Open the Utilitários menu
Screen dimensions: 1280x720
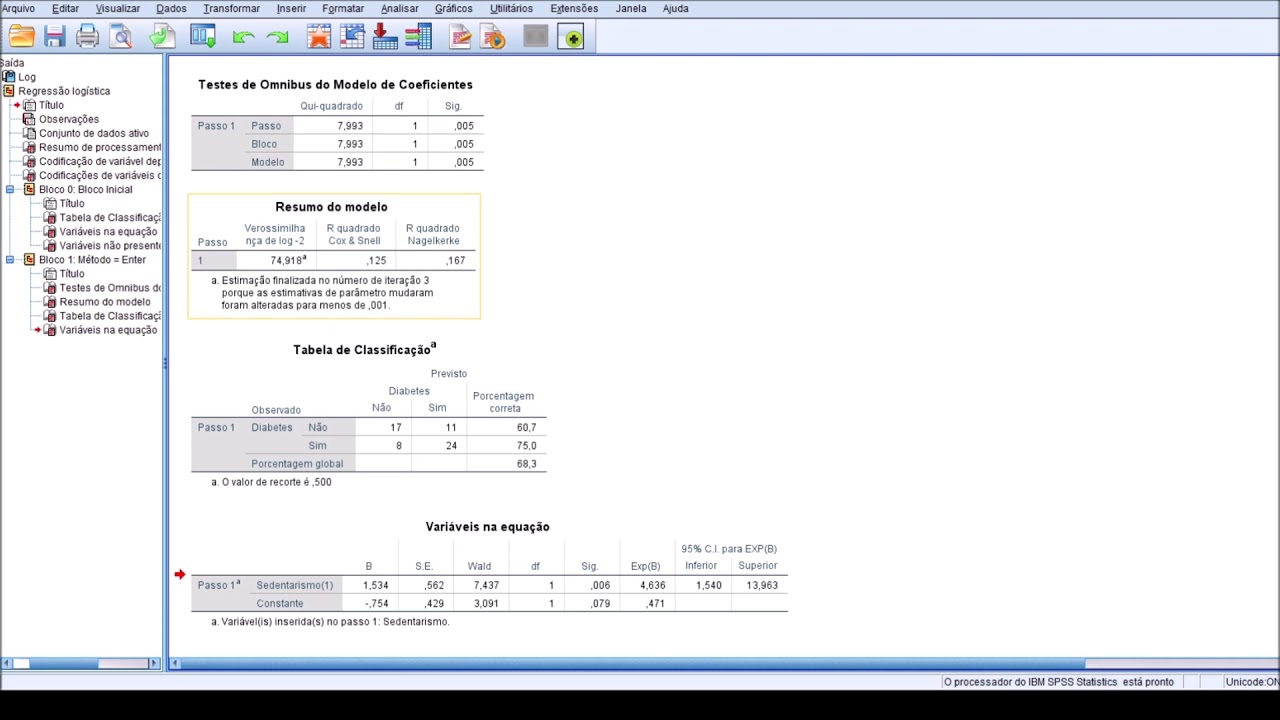[x=511, y=8]
